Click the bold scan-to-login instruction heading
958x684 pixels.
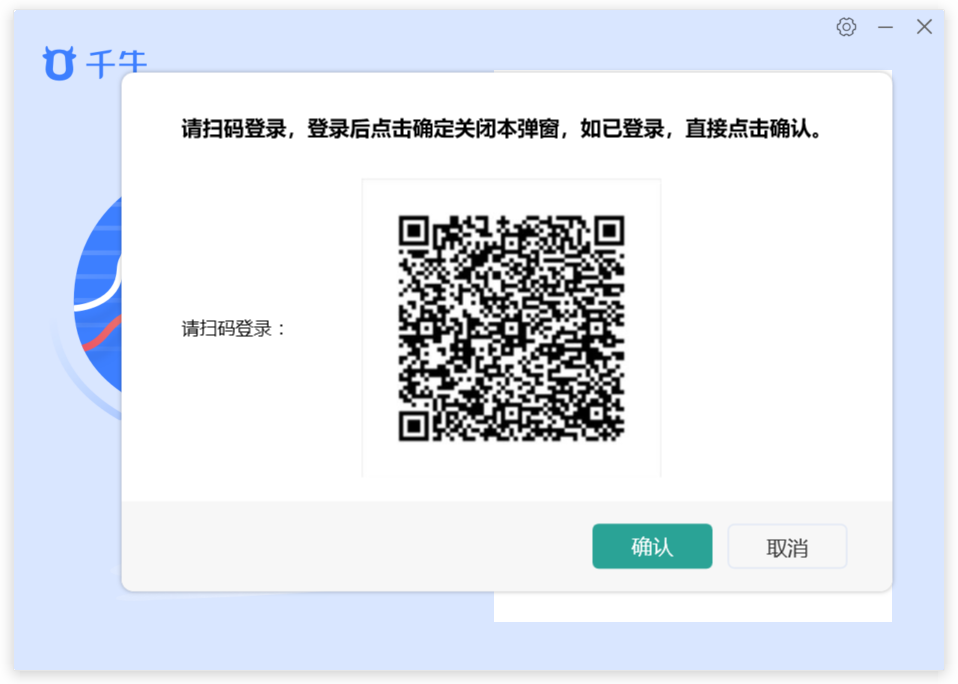point(501,128)
